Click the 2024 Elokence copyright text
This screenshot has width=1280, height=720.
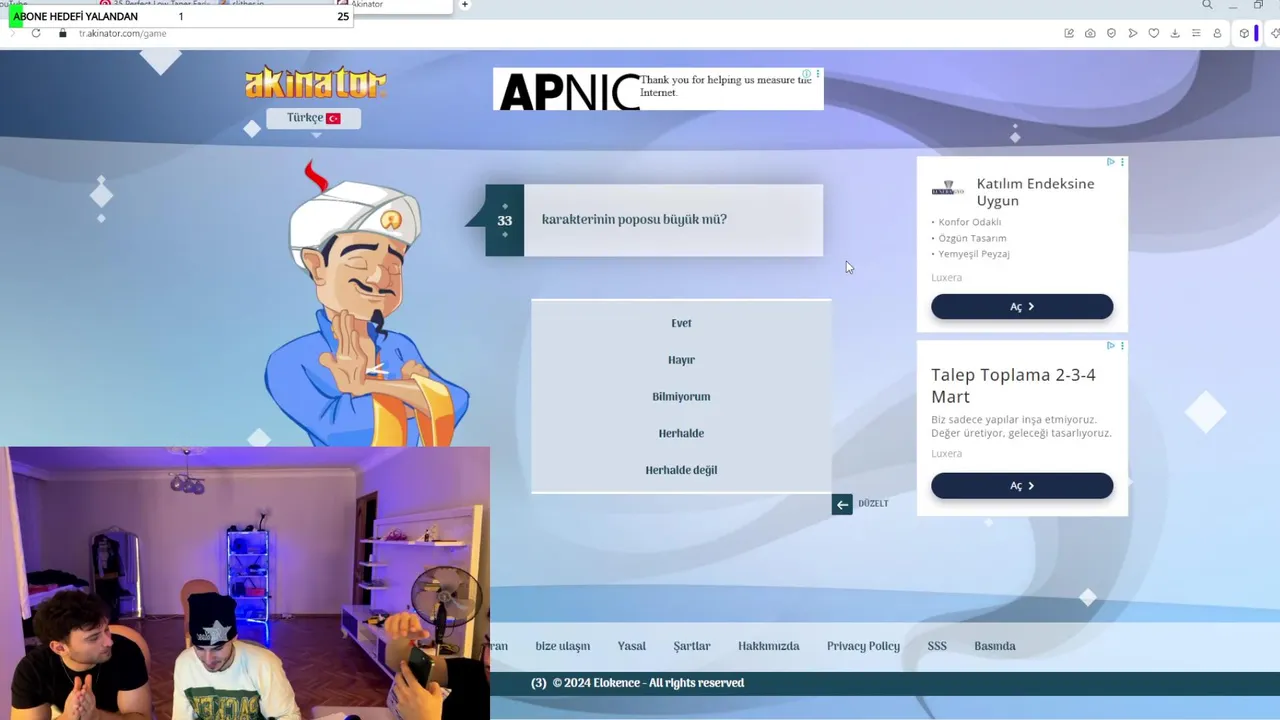648,683
